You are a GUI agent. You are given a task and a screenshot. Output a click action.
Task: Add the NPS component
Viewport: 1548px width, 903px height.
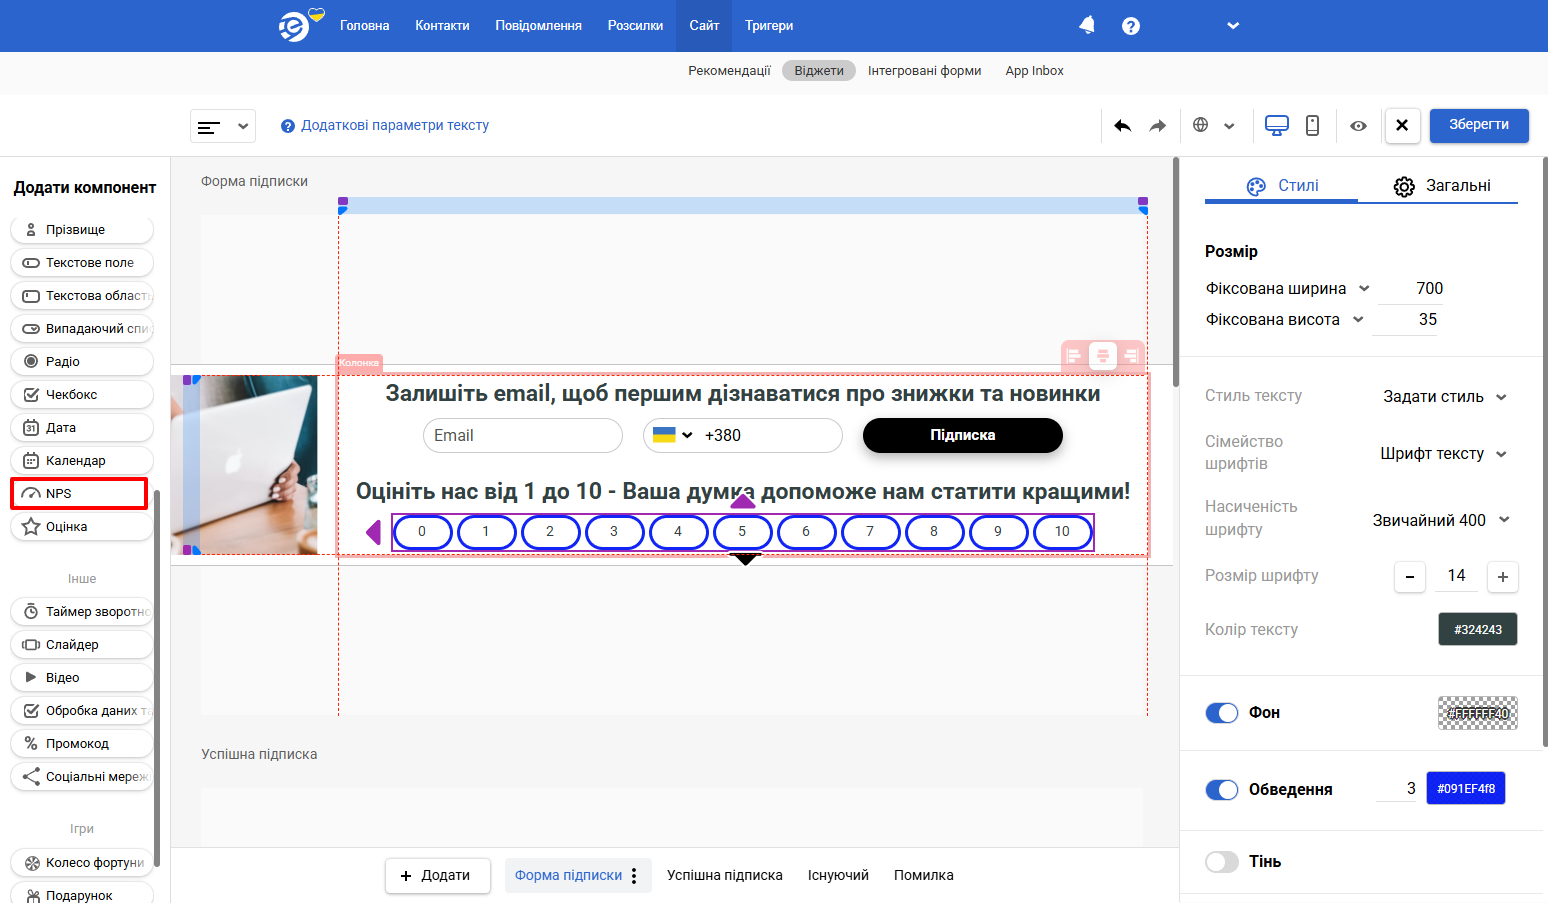coord(79,493)
